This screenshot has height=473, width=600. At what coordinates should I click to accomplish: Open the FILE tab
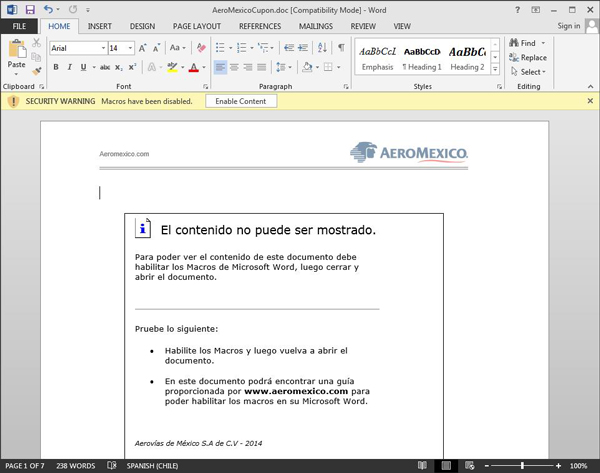19,26
